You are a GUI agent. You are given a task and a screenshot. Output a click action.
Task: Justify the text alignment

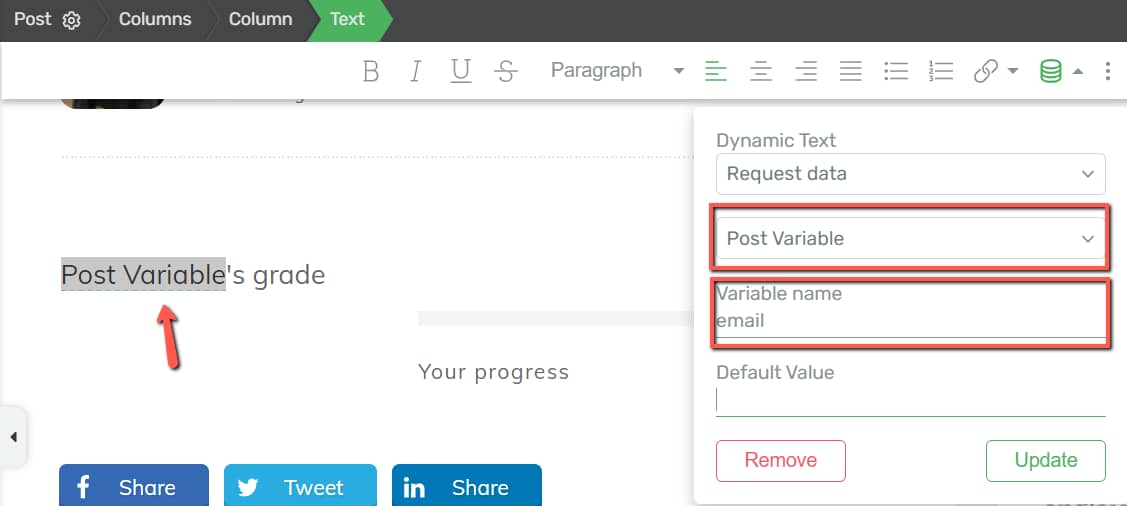coord(851,71)
